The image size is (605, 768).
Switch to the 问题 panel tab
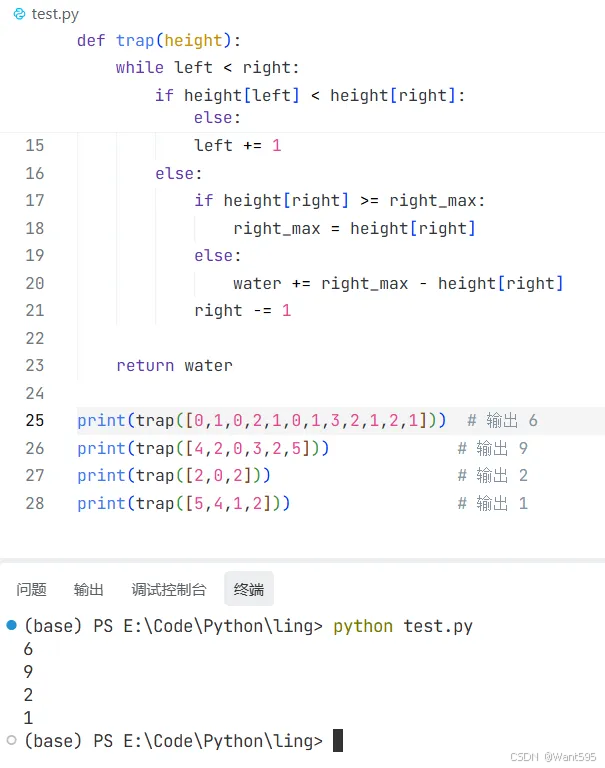click(x=31, y=589)
